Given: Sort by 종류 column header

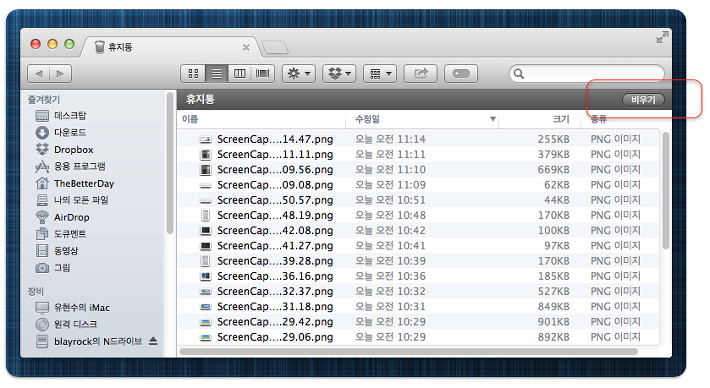Looking at the screenshot, I should (x=598, y=119).
